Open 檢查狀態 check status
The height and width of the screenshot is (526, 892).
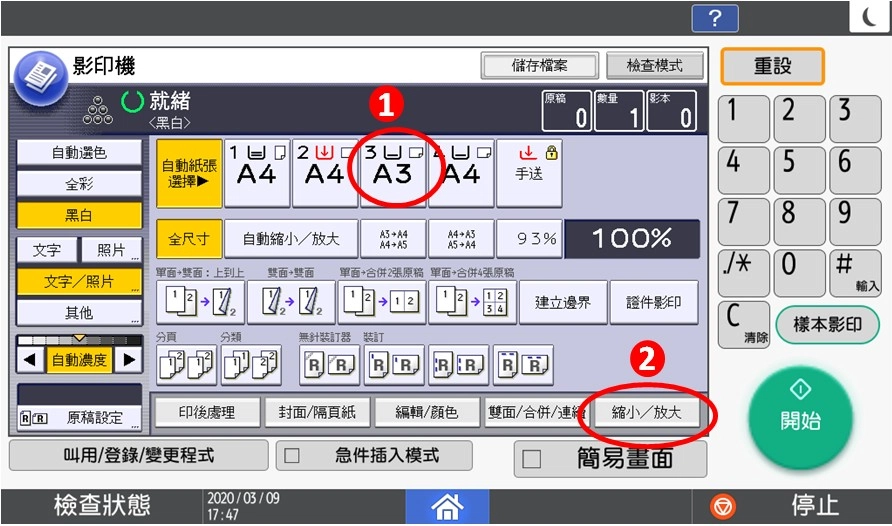click(x=102, y=506)
